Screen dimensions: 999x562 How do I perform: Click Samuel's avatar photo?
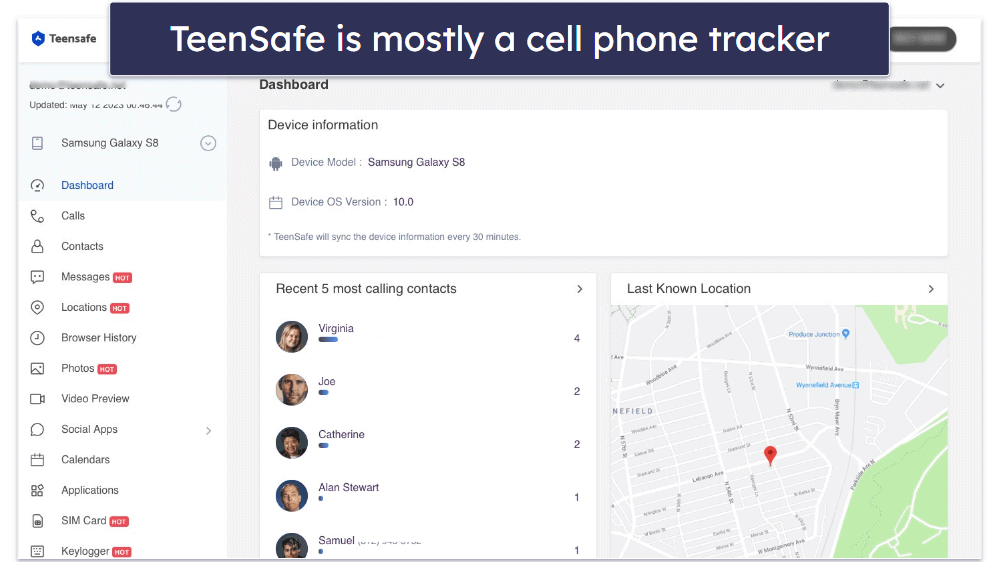pyautogui.click(x=292, y=545)
